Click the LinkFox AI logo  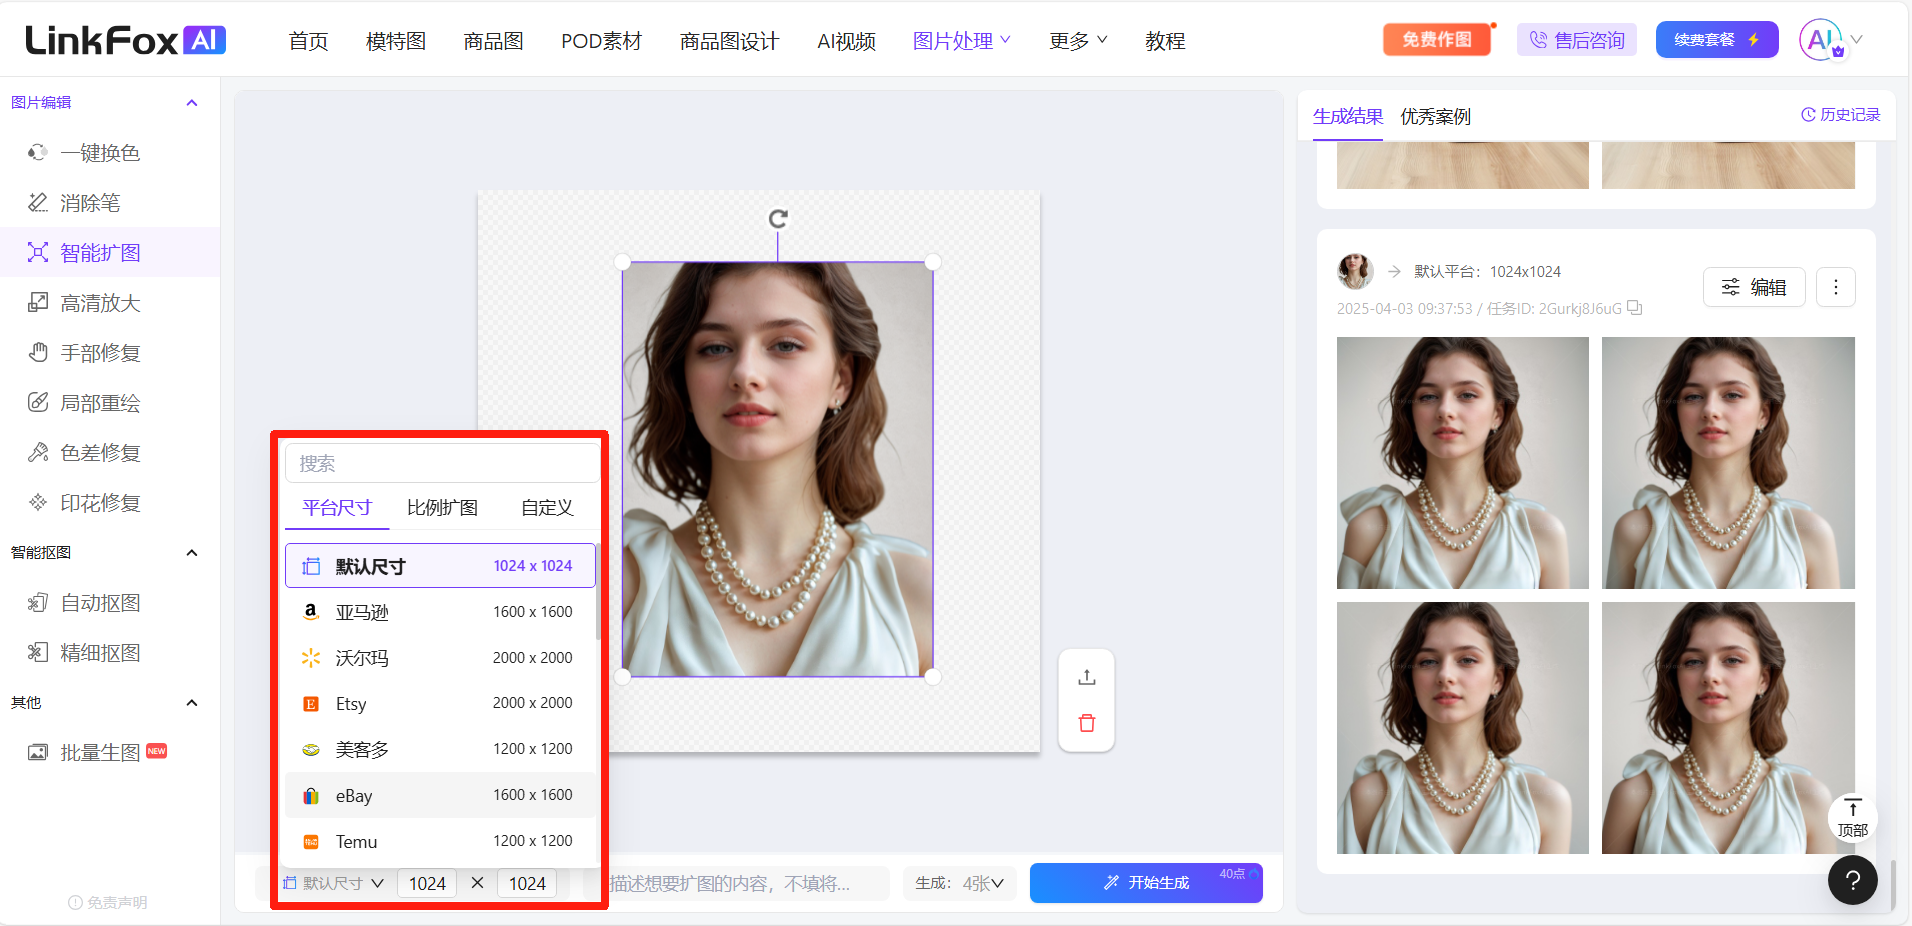tap(125, 40)
